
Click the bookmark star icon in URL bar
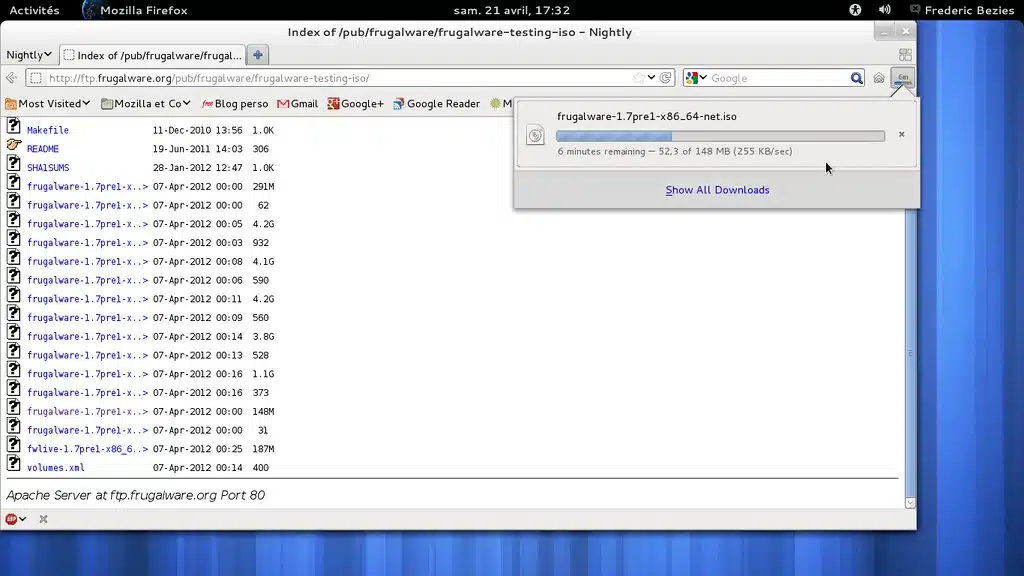[x=638, y=78]
